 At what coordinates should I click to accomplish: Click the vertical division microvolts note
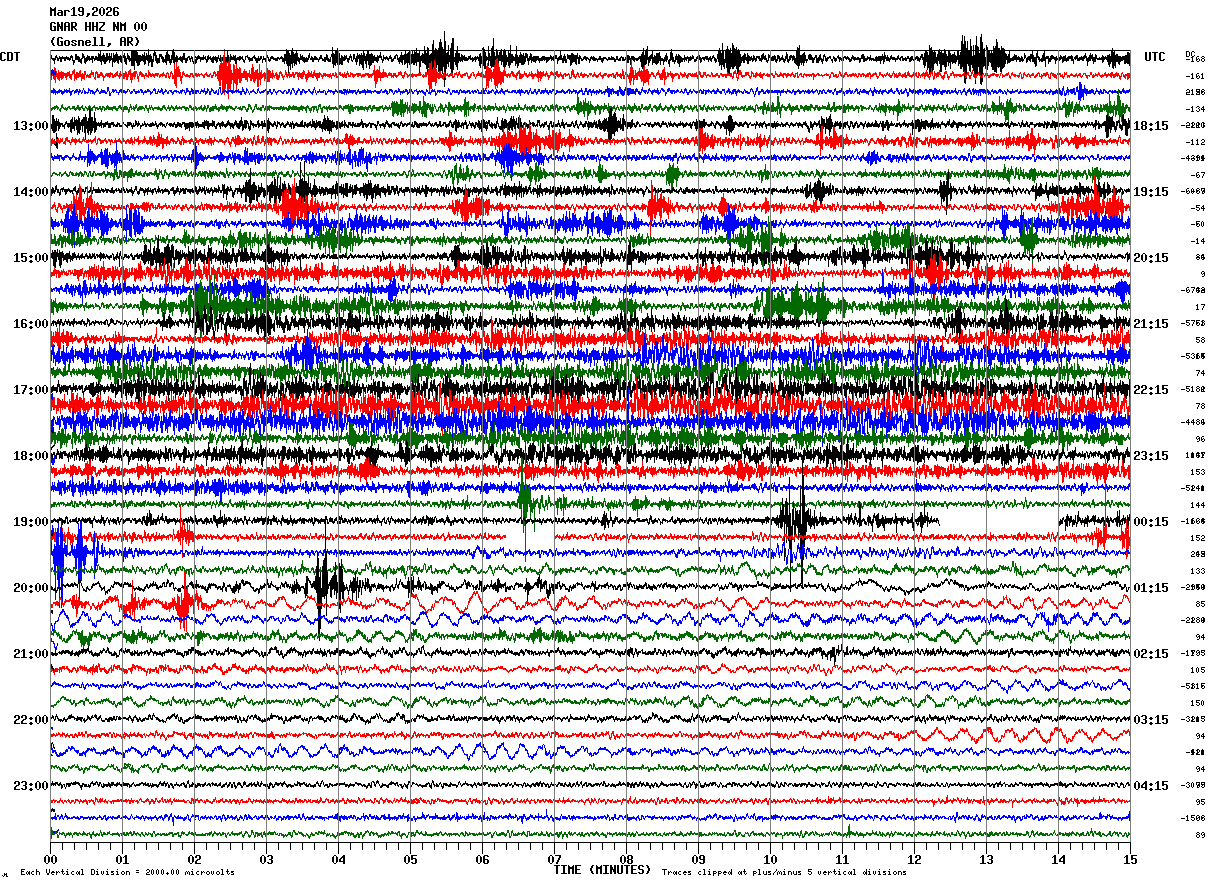tap(127, 873)
